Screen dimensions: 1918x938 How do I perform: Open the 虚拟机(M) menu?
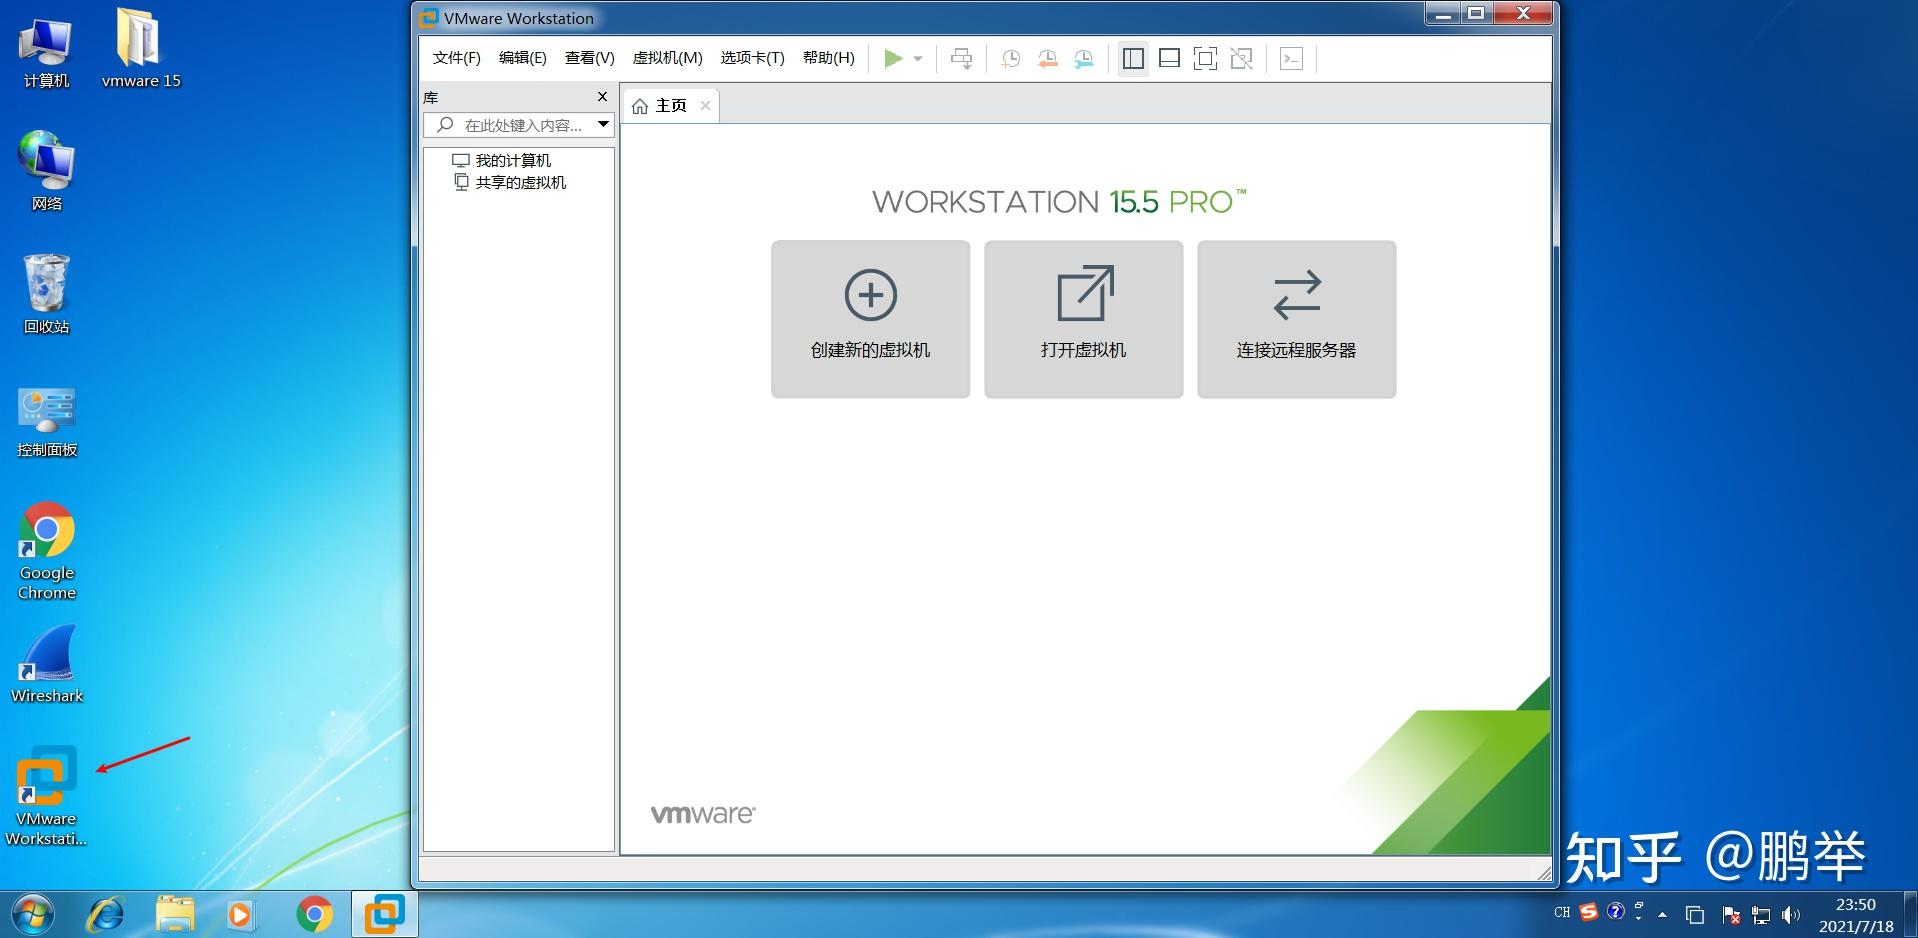tap(667, 58)
